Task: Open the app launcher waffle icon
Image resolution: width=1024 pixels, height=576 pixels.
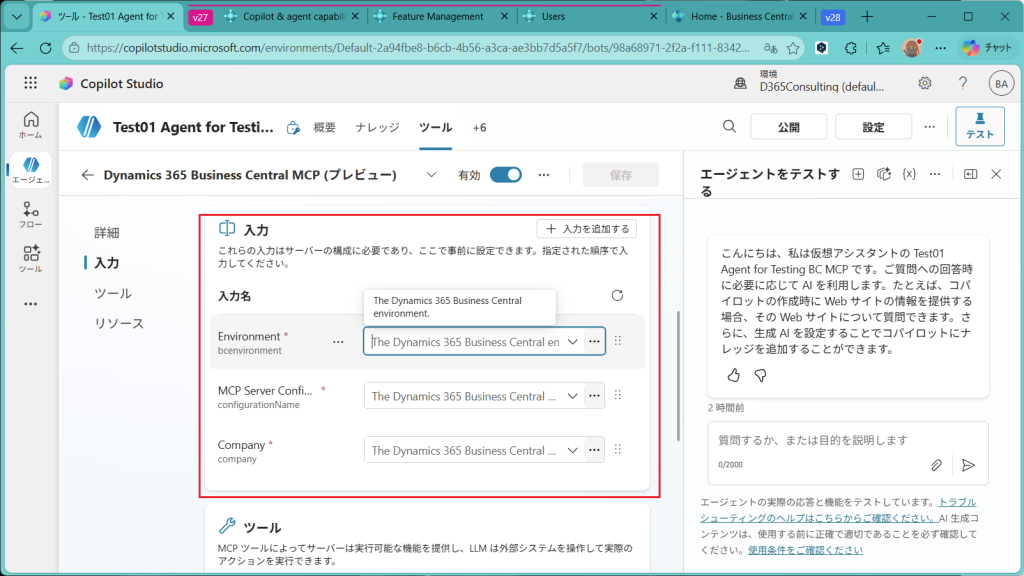Action: point(30,84)
